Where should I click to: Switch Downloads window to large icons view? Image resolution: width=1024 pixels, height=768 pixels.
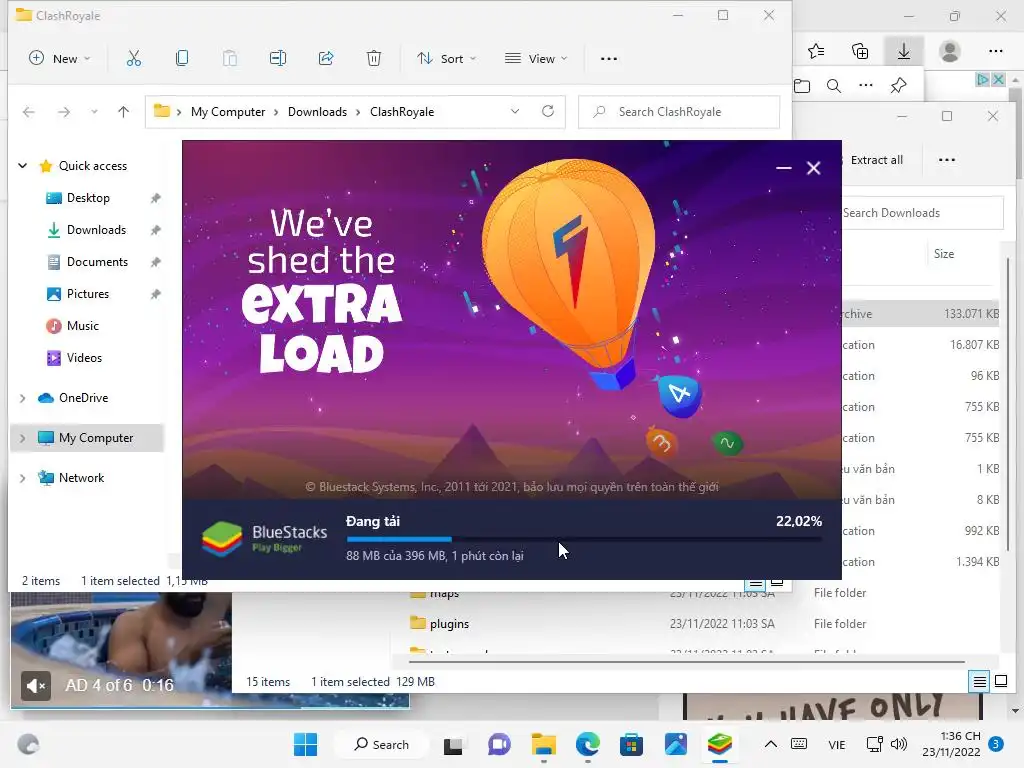pos(1000,682)
